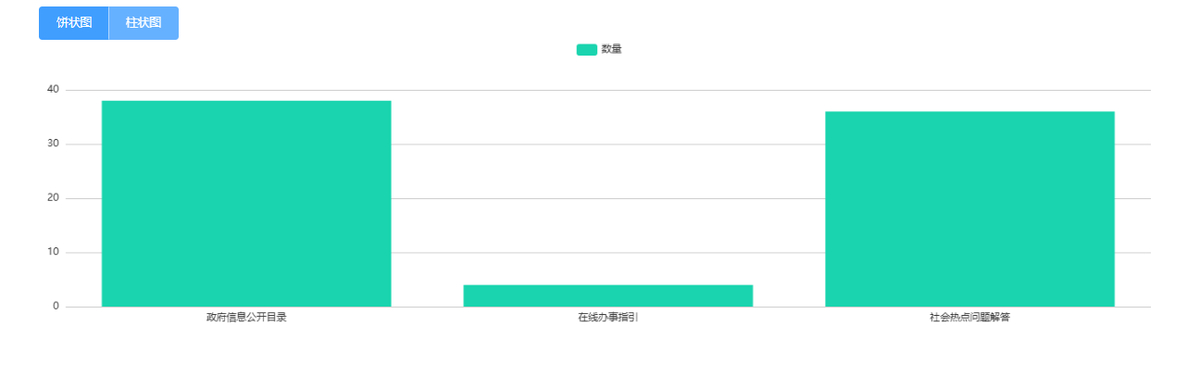Click the 政府信息公开目录 axis label
This screenshot has width=1200, height=377.
(x=246, y=318)
